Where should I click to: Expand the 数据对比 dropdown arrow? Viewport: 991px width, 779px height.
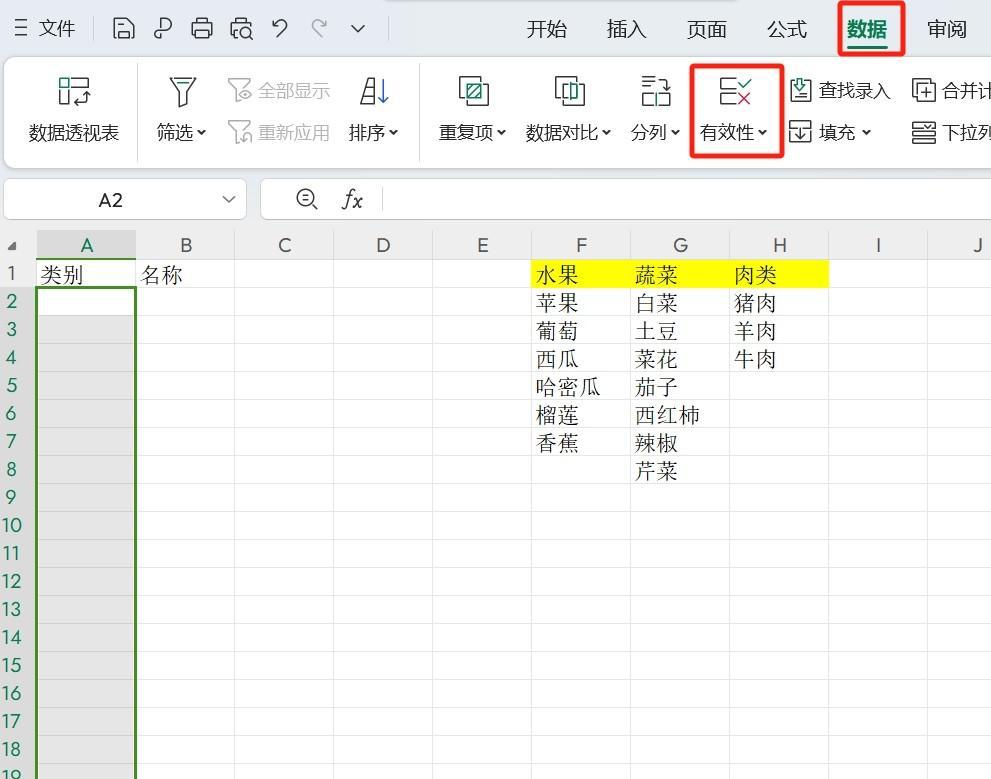(606, 133)
